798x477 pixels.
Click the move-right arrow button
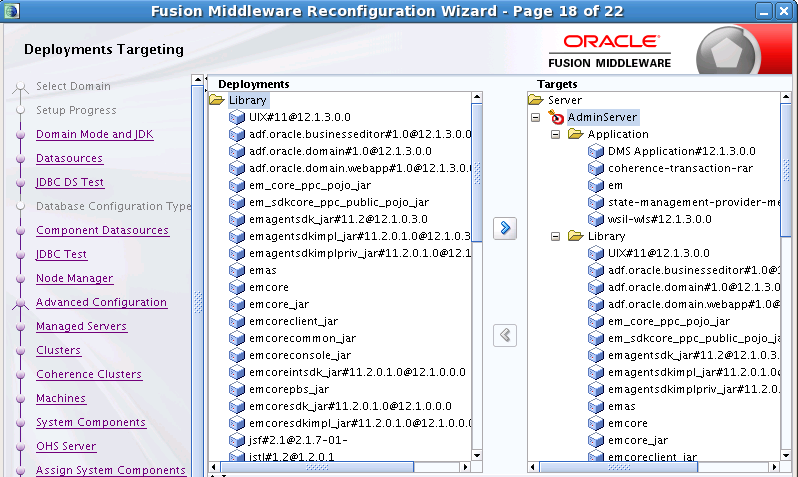pyautogui.click(x=505, y=228)
